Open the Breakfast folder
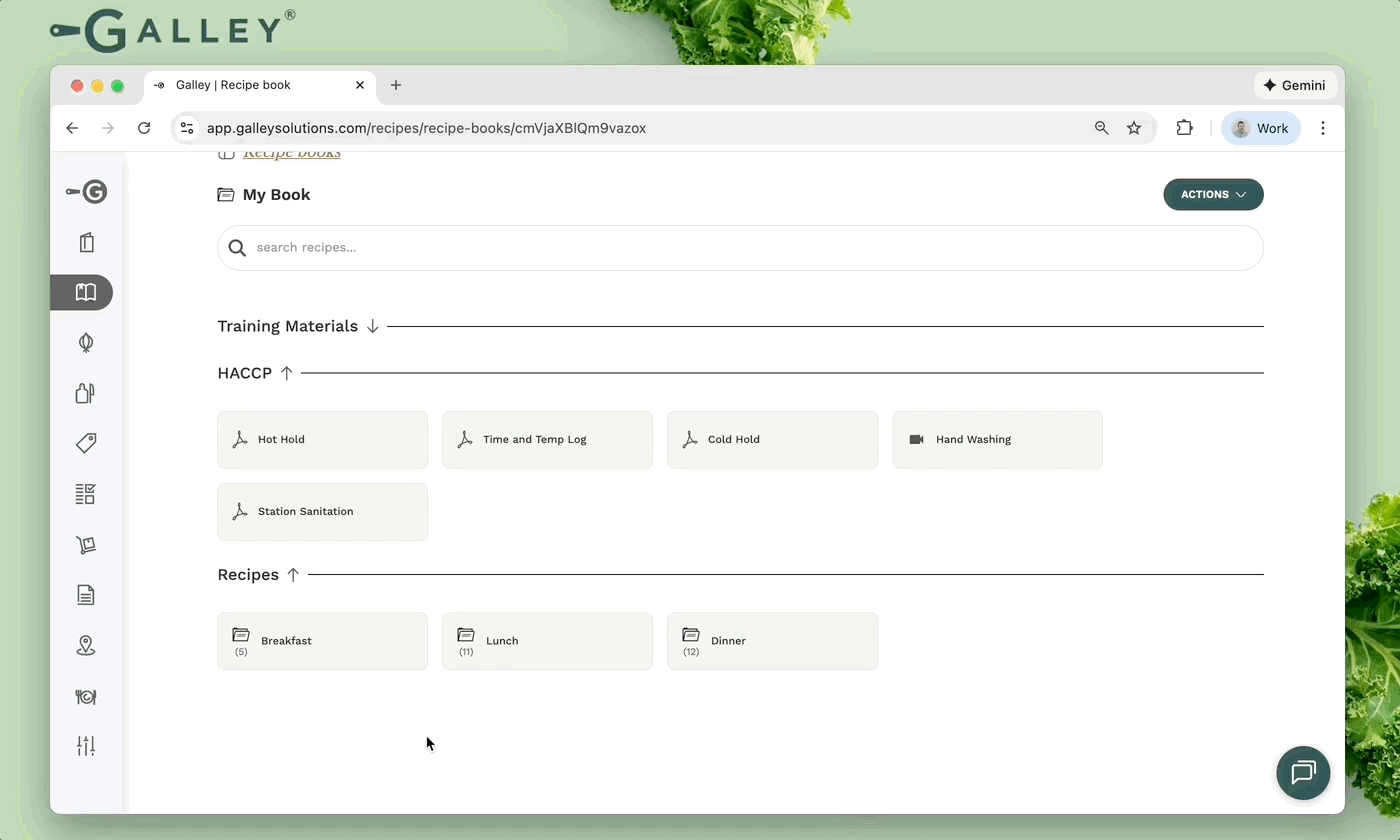The height and width of the screenshot is (840, 1400). click(x=322, y=641)
